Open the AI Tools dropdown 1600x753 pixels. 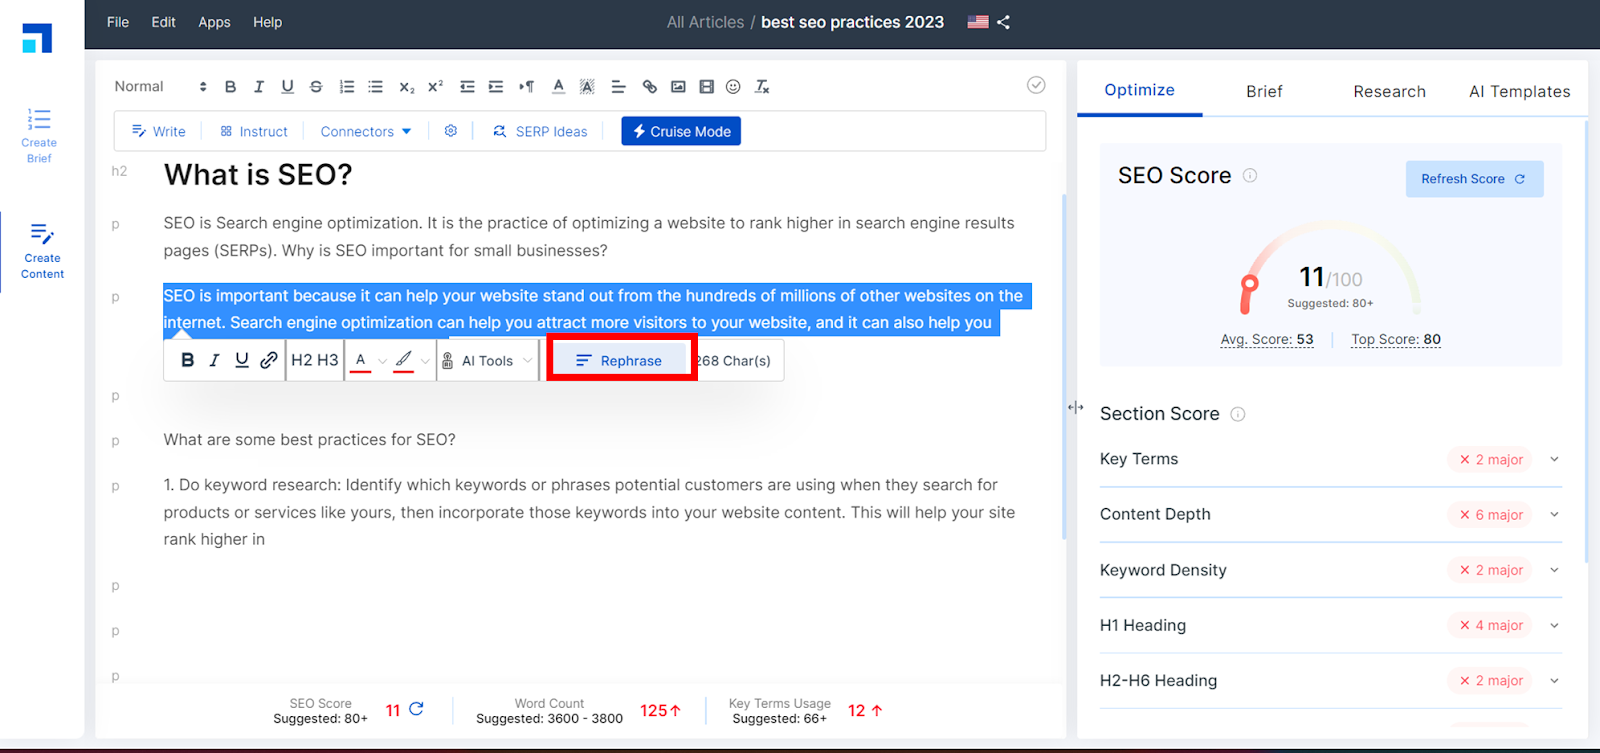pyautogui.click(x=488, y=361)
